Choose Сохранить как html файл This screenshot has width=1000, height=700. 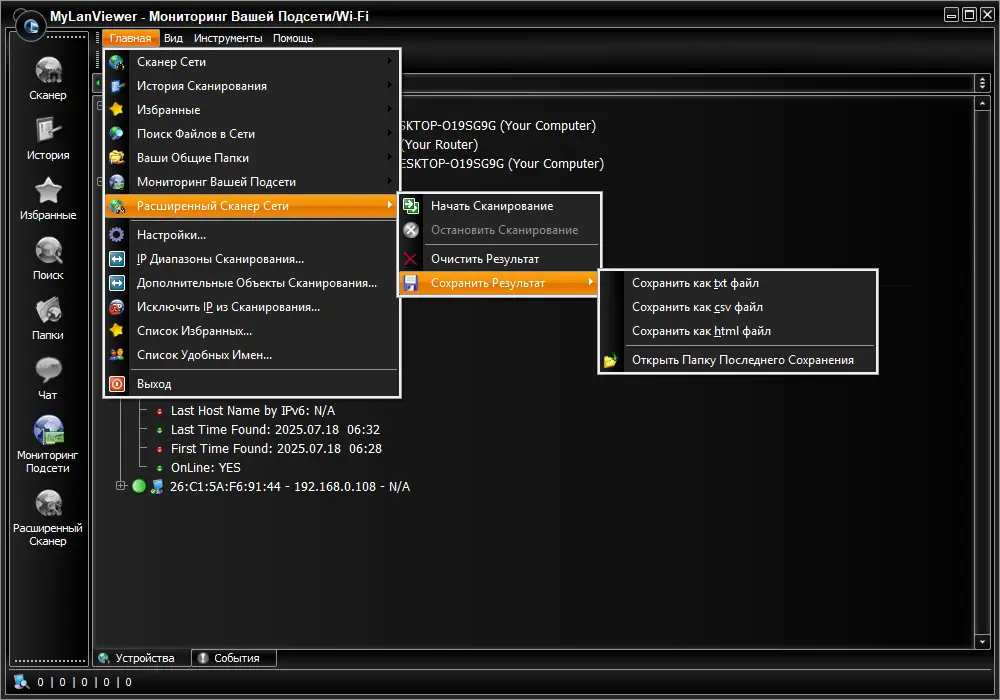coord(738,331)
